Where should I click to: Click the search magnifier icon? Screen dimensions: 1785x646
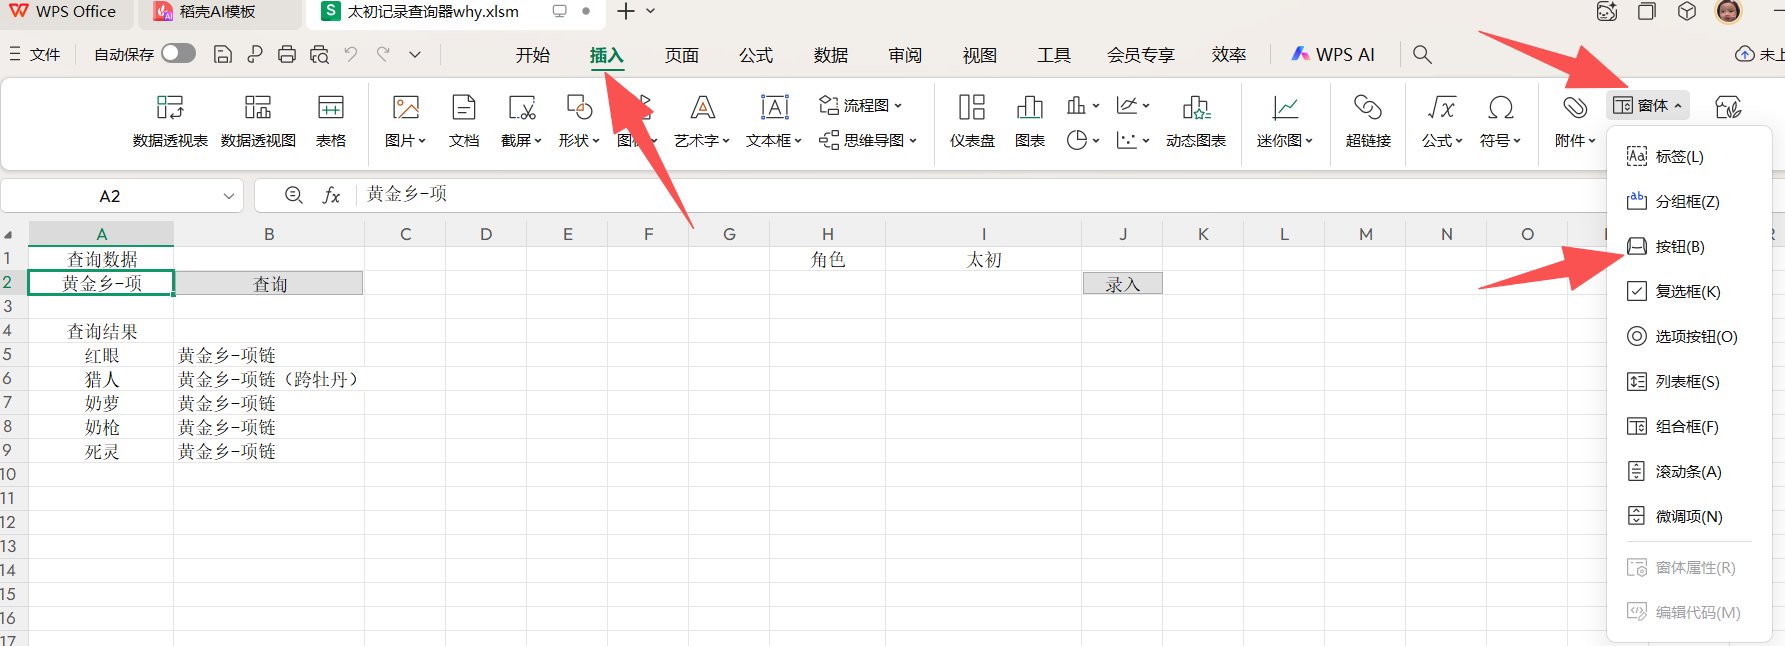click(x=1422, y=54)
